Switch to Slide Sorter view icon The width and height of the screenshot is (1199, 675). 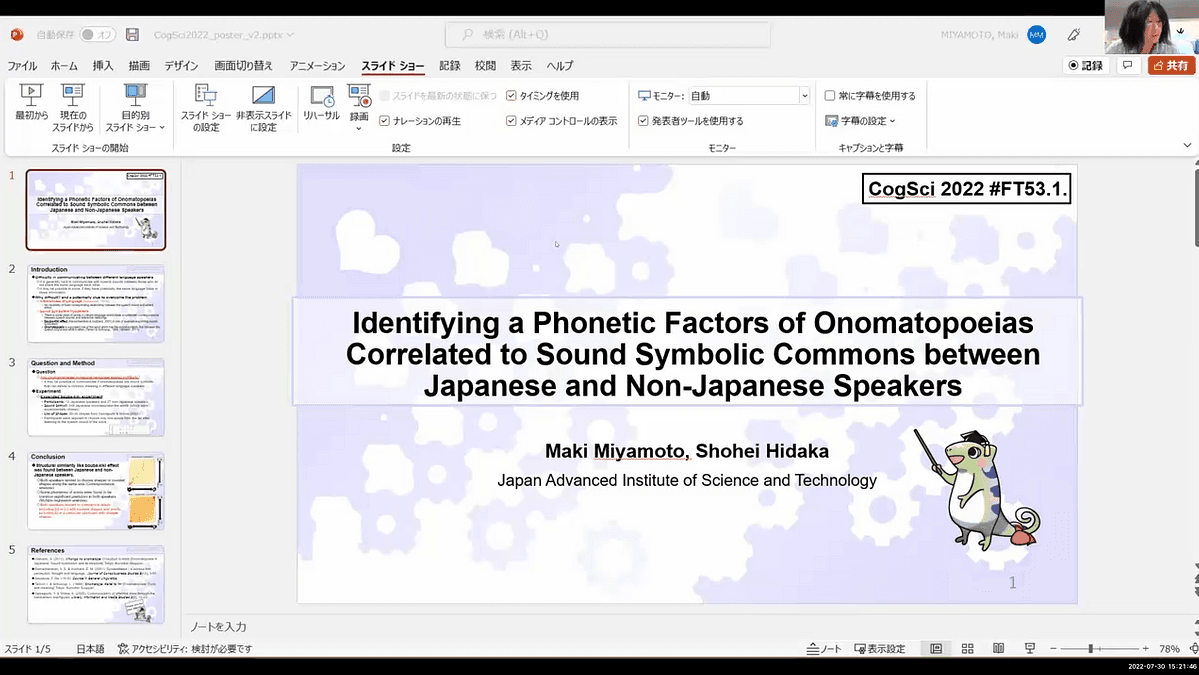click(x=967, y=649)
